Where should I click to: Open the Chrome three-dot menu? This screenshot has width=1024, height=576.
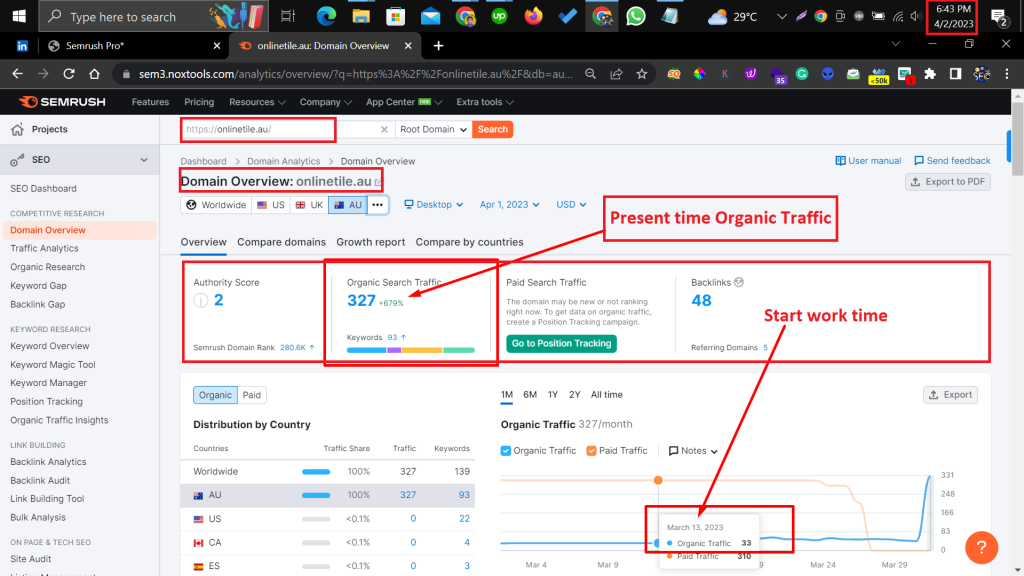click(x=1006, y=74)
